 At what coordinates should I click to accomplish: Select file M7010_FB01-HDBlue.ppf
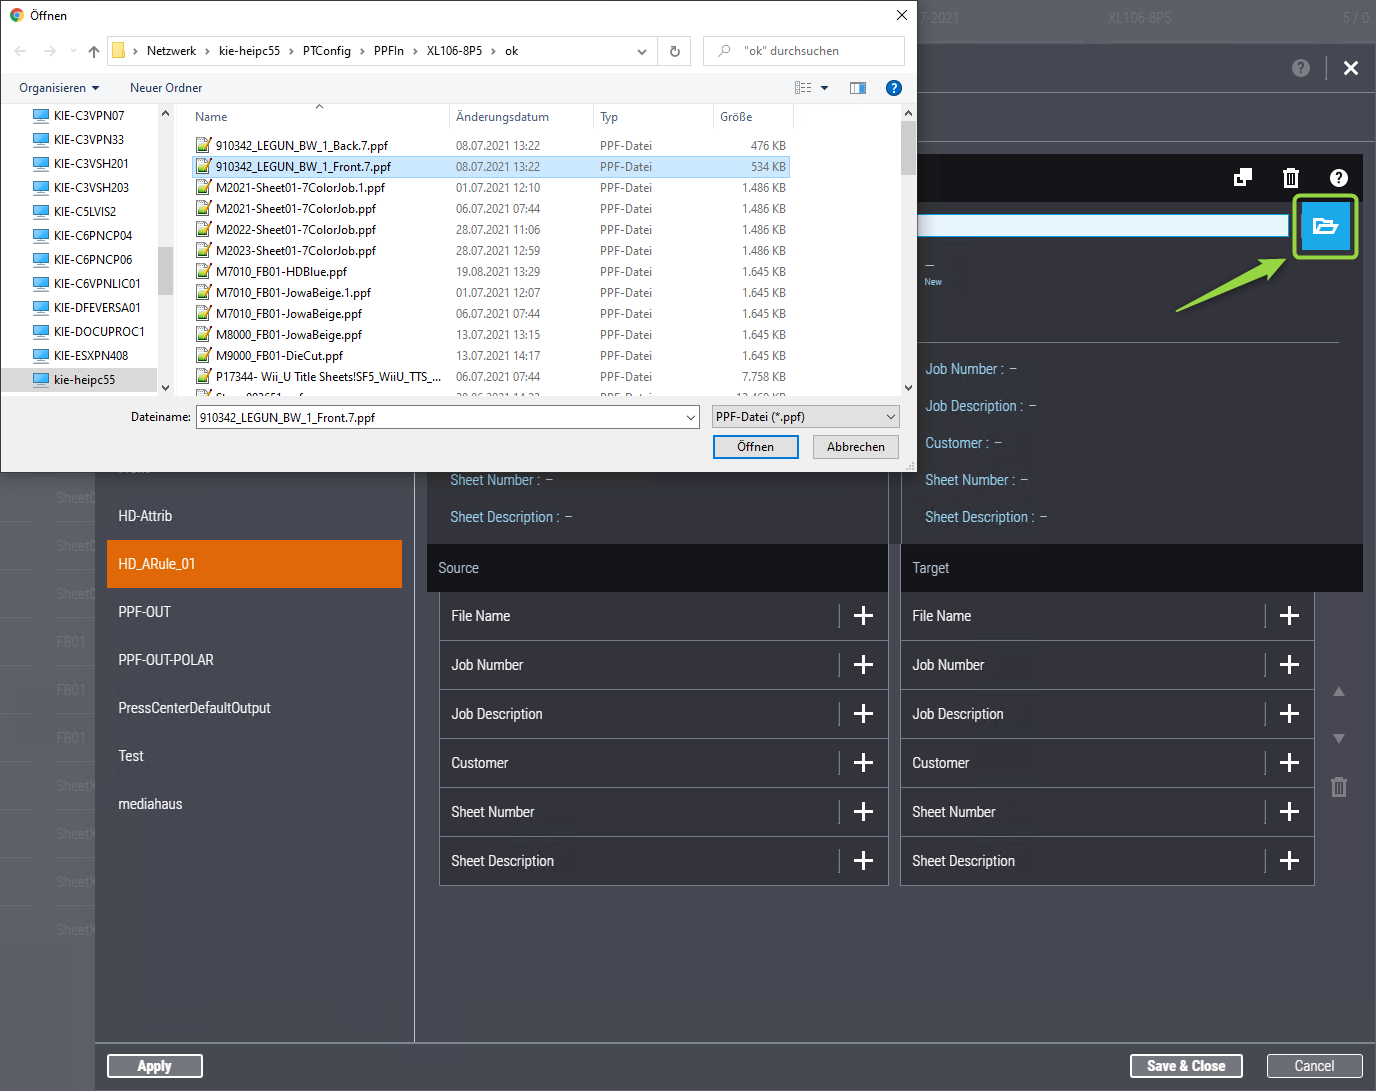click(x=281, y=272)
